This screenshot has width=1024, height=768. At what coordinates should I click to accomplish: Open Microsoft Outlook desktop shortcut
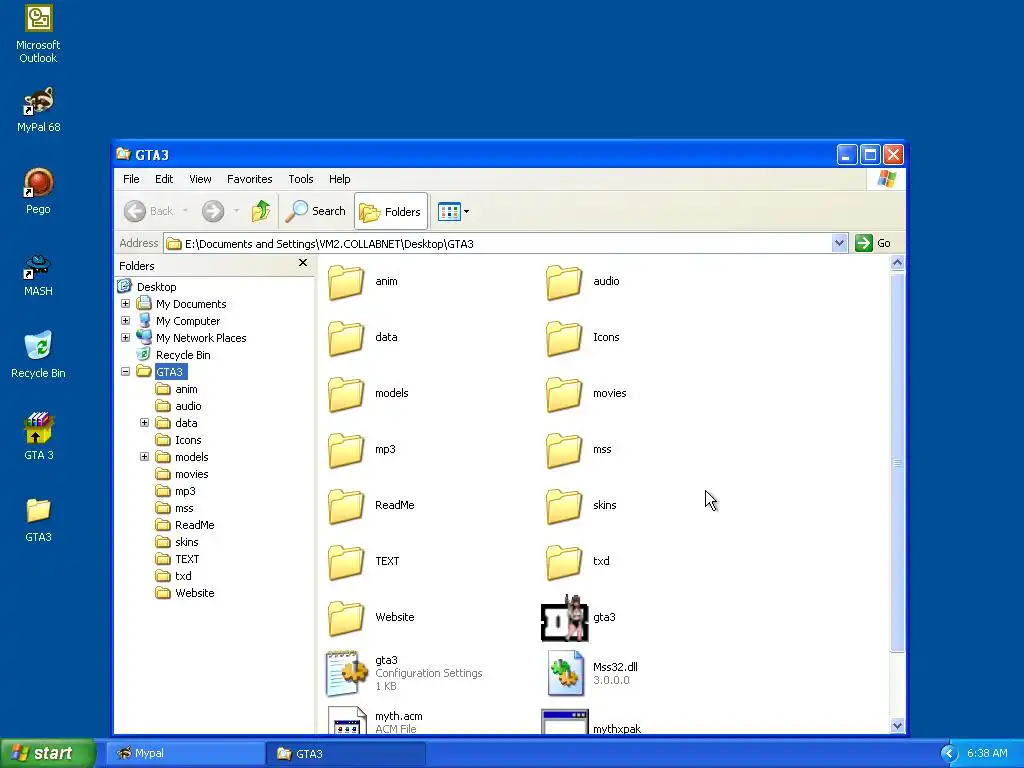(x=38, y=34)
